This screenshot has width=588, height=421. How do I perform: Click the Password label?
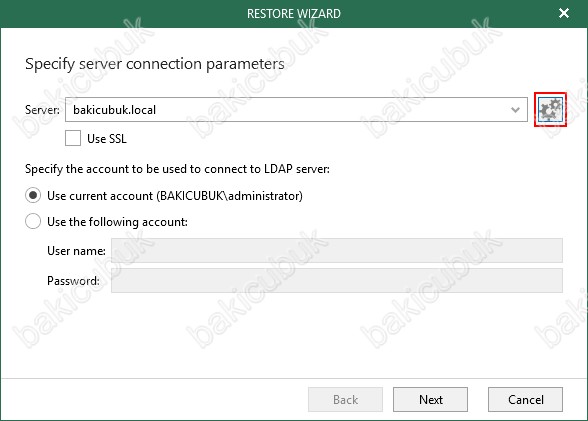point(73,280)
